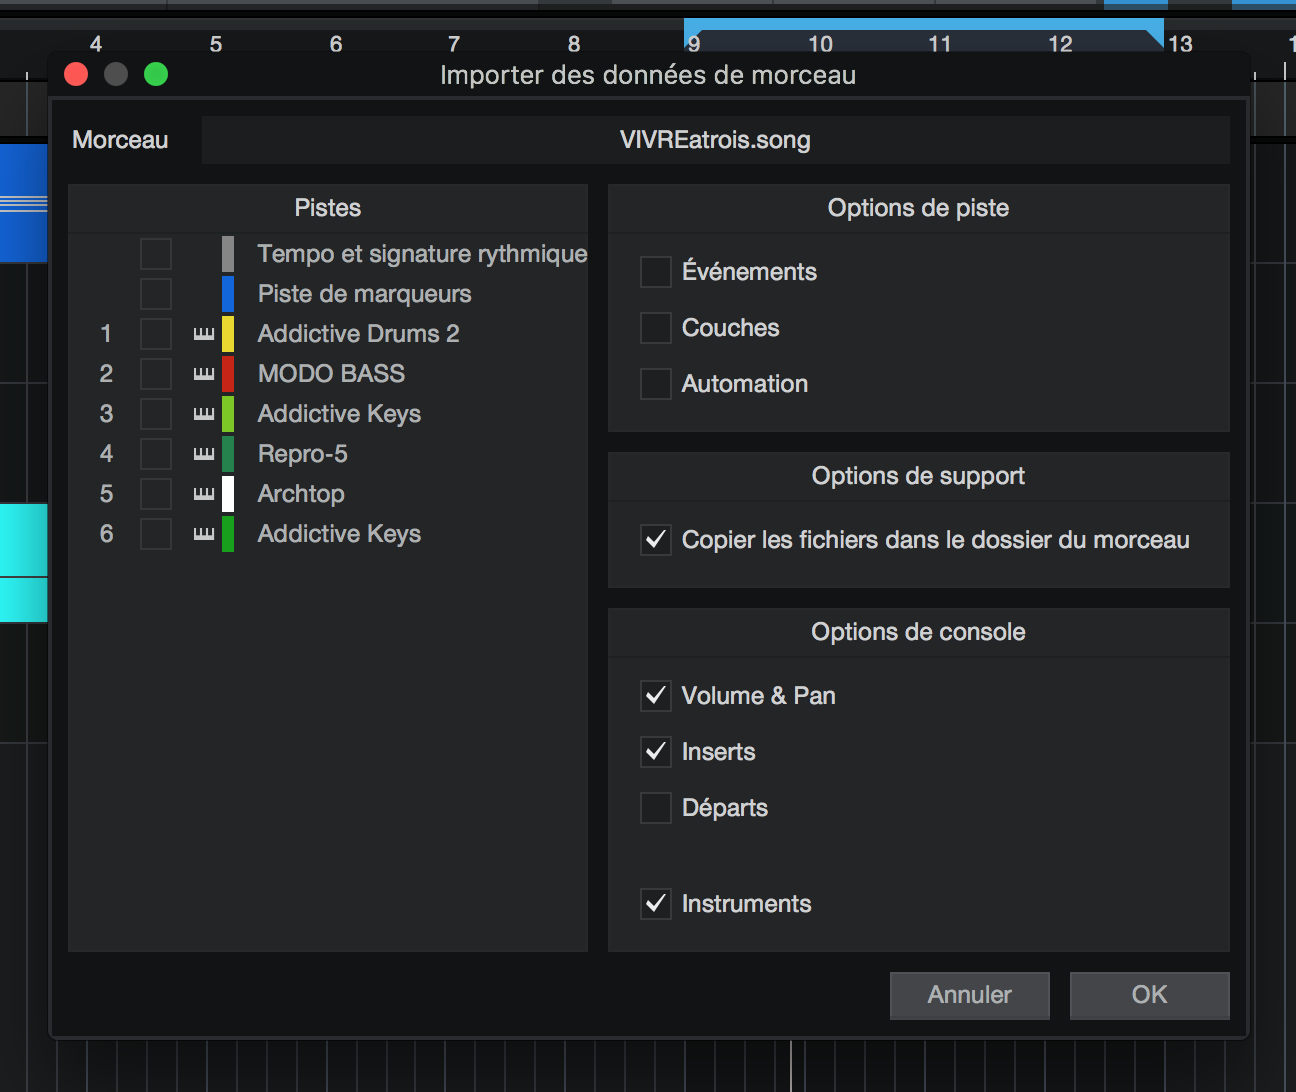Click bar 13 on the timeline ruler

click(1180, 44)
